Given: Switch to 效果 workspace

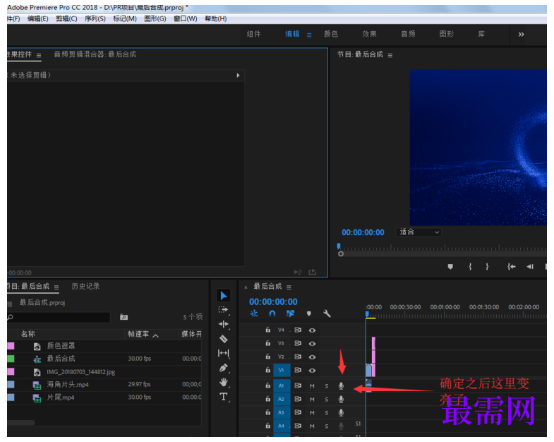Looking at the screenshot, I should [370, 34].
